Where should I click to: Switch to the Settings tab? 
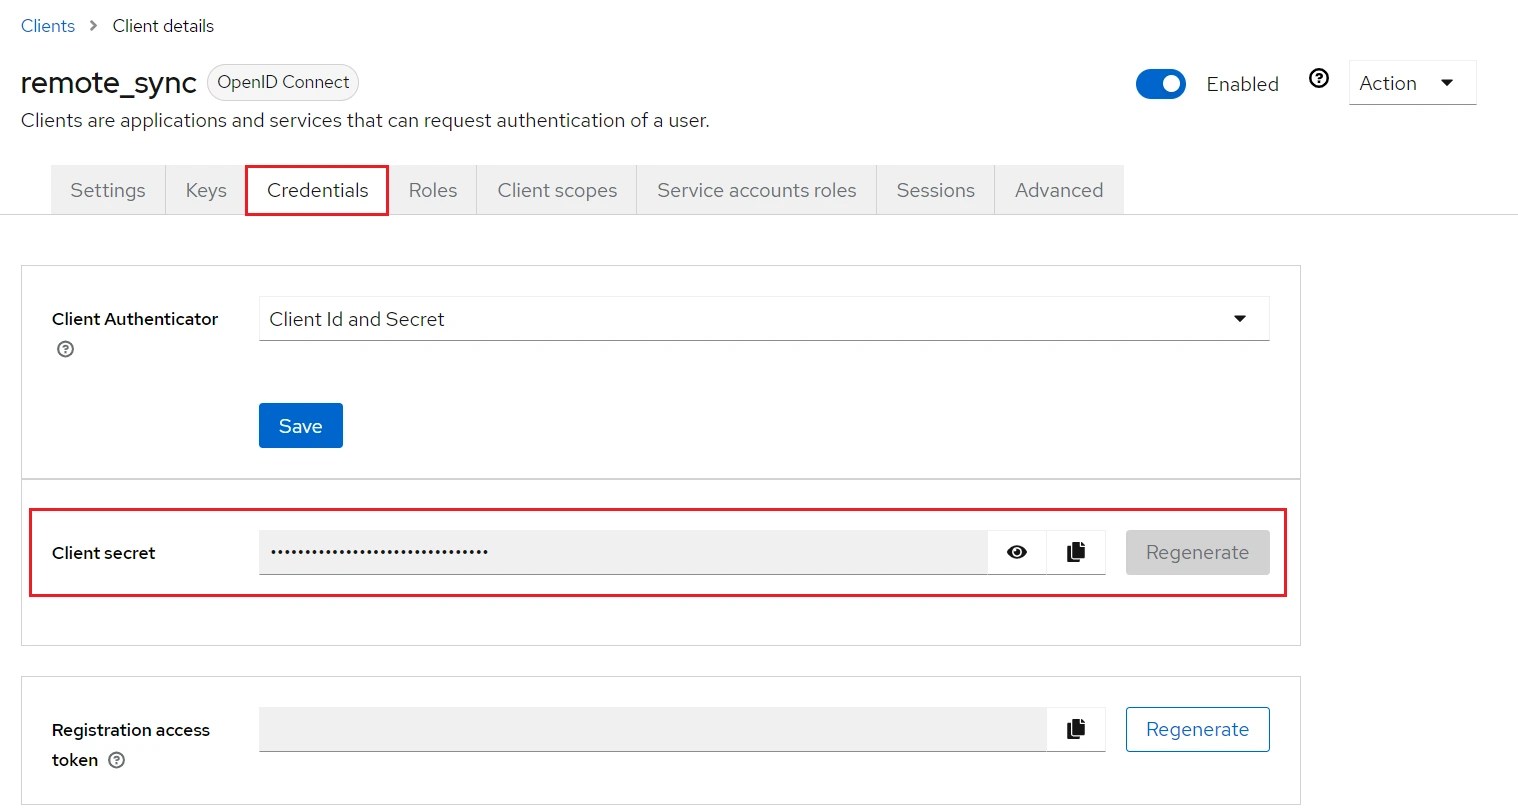pos(107,190)
